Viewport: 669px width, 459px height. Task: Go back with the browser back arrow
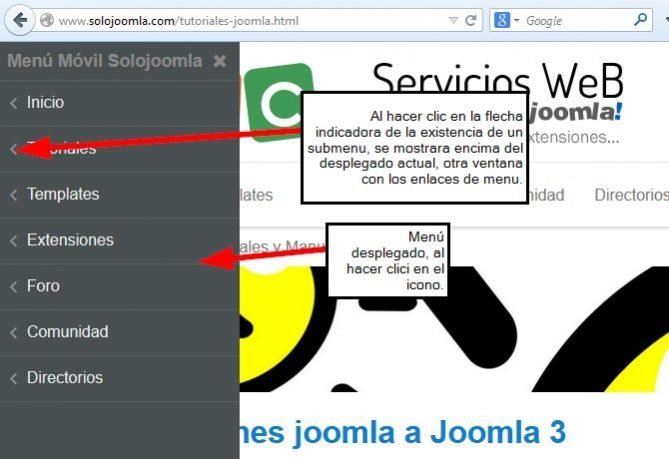[x=20, y=20]
